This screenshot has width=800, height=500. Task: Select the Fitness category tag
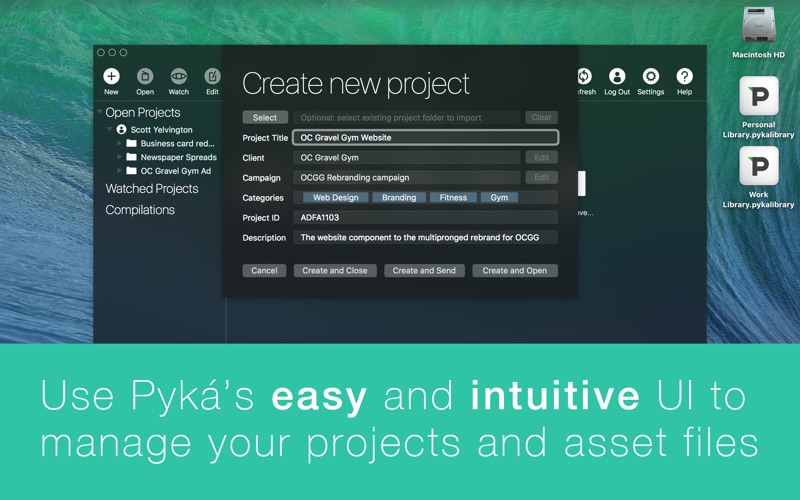click(x=453, y=197)
